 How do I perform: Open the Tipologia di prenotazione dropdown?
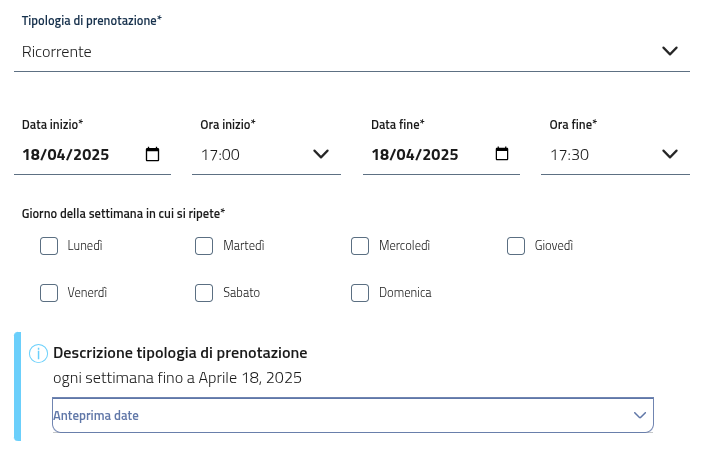[350, 51]
